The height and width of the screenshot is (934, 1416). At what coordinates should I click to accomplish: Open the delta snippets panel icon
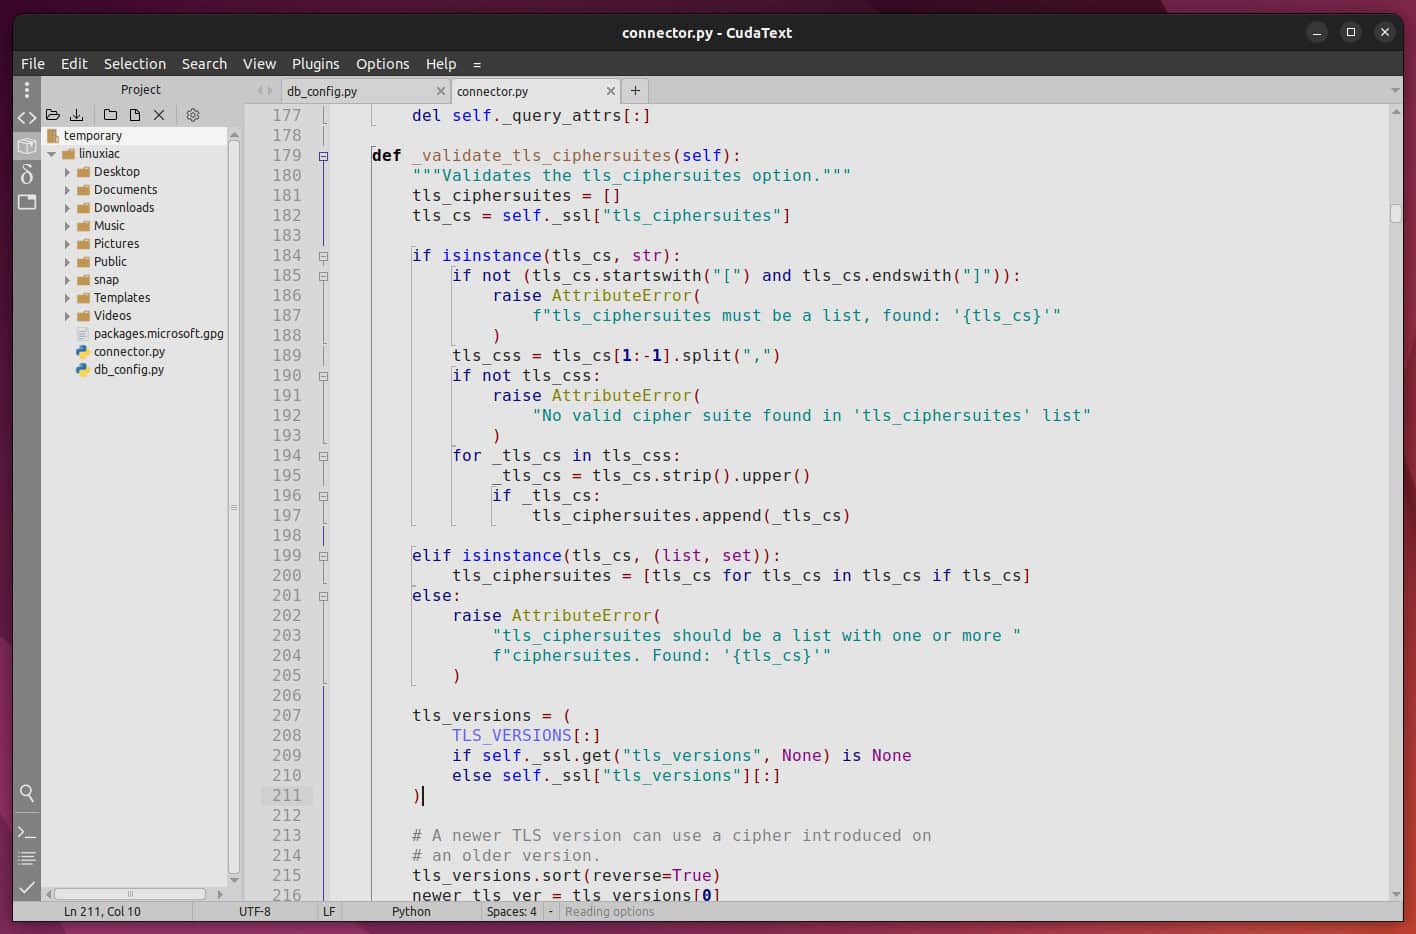coord(27,174)
